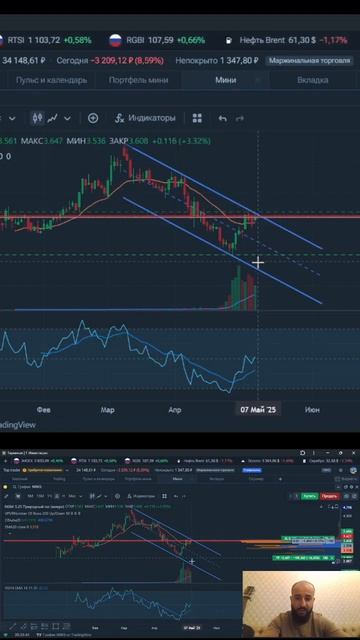Click the Июн label on time axis
This screenshot has height=640, width=360.
coord(312,410)
